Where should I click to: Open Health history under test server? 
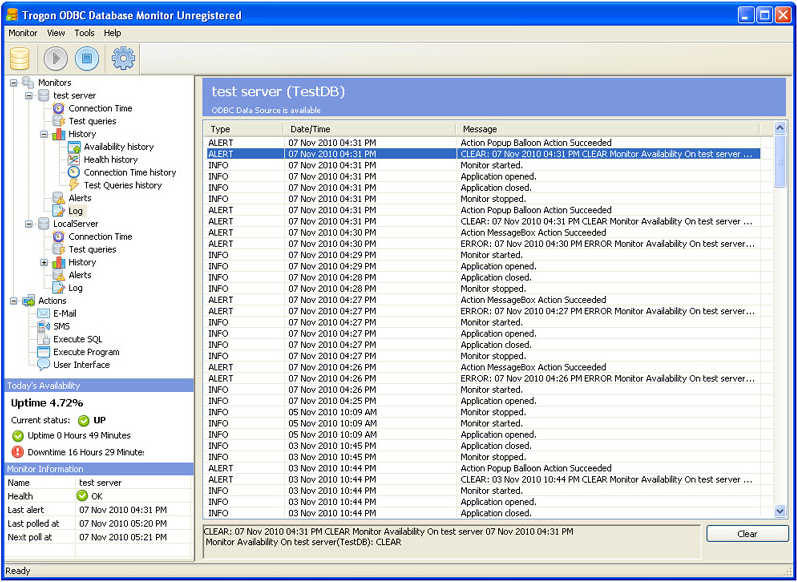click(110, 160)
